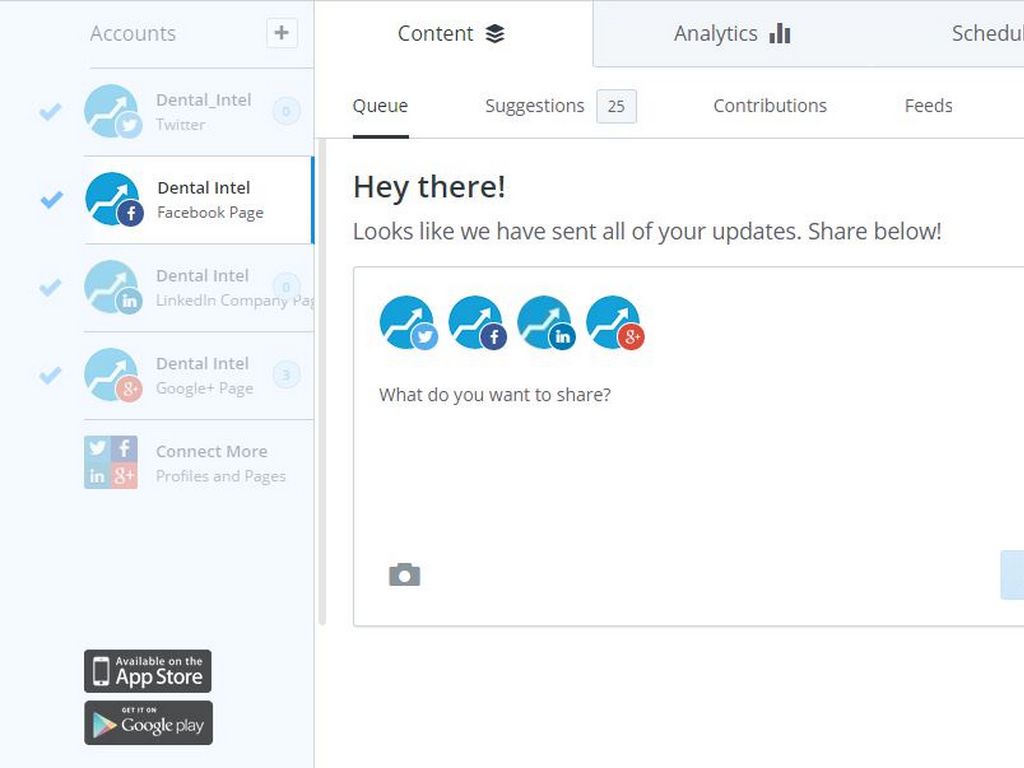Image resolution: width=1024 pixels, height=768 pixels.
Task: Open the Feeds sub-tab
Action: coord(928,106)
